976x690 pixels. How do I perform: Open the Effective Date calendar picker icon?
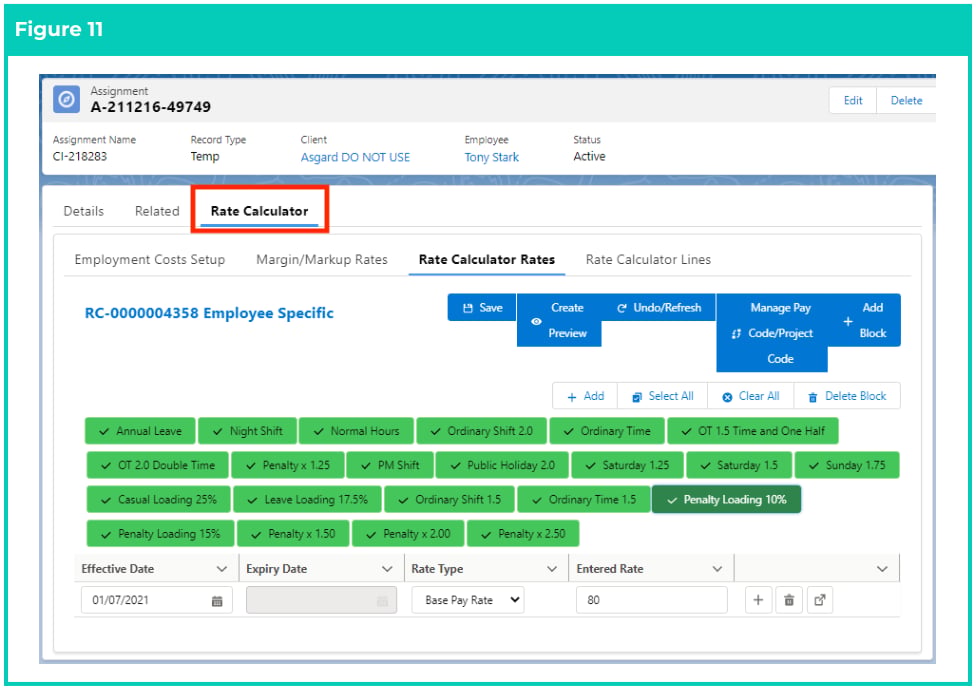click(x=217, y=601)
